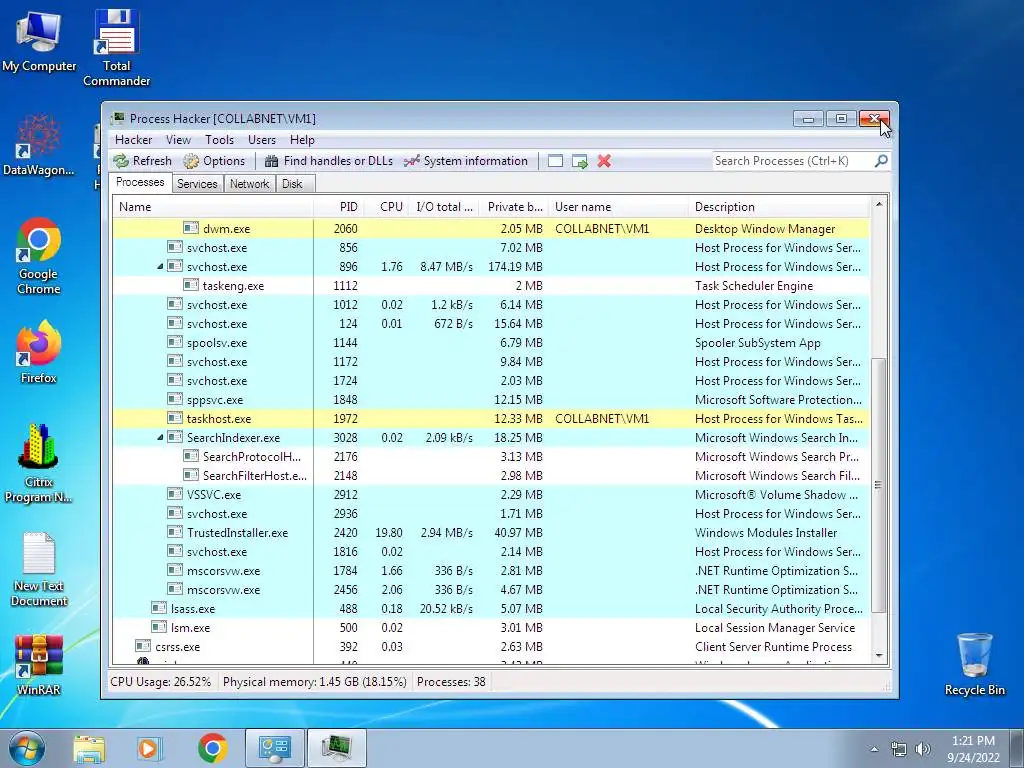Collapse the svchost.exe PID 896 tree

tap(160, 267)
